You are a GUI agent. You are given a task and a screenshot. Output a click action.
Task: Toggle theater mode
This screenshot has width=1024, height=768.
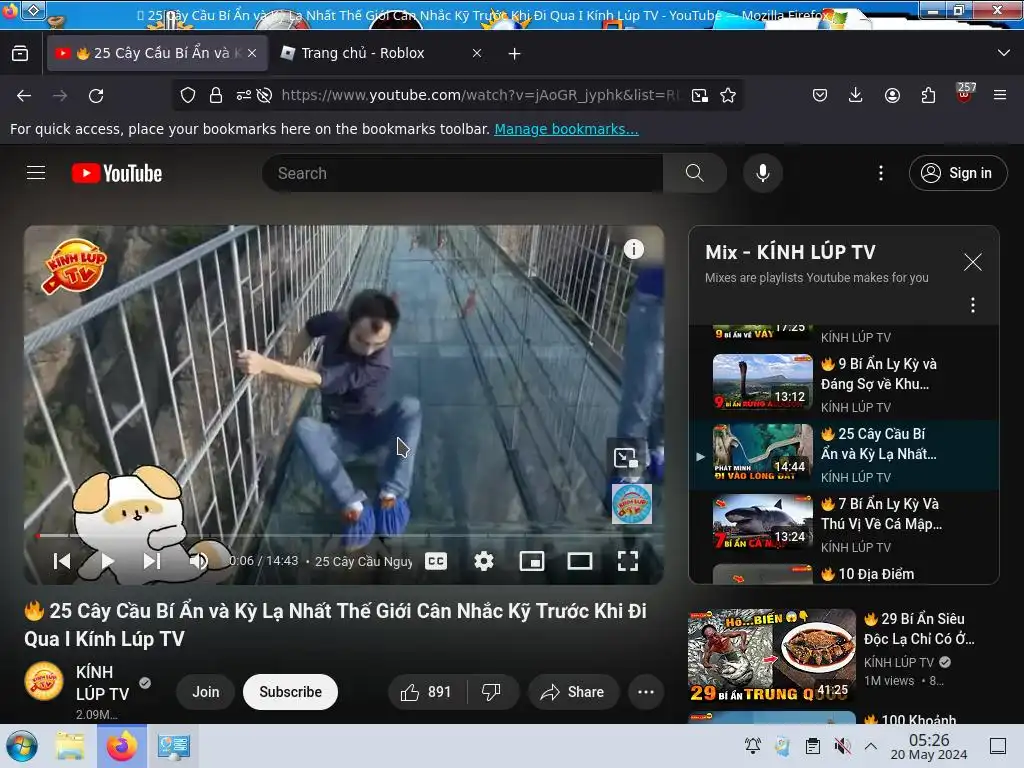click(x=580, y=561)
